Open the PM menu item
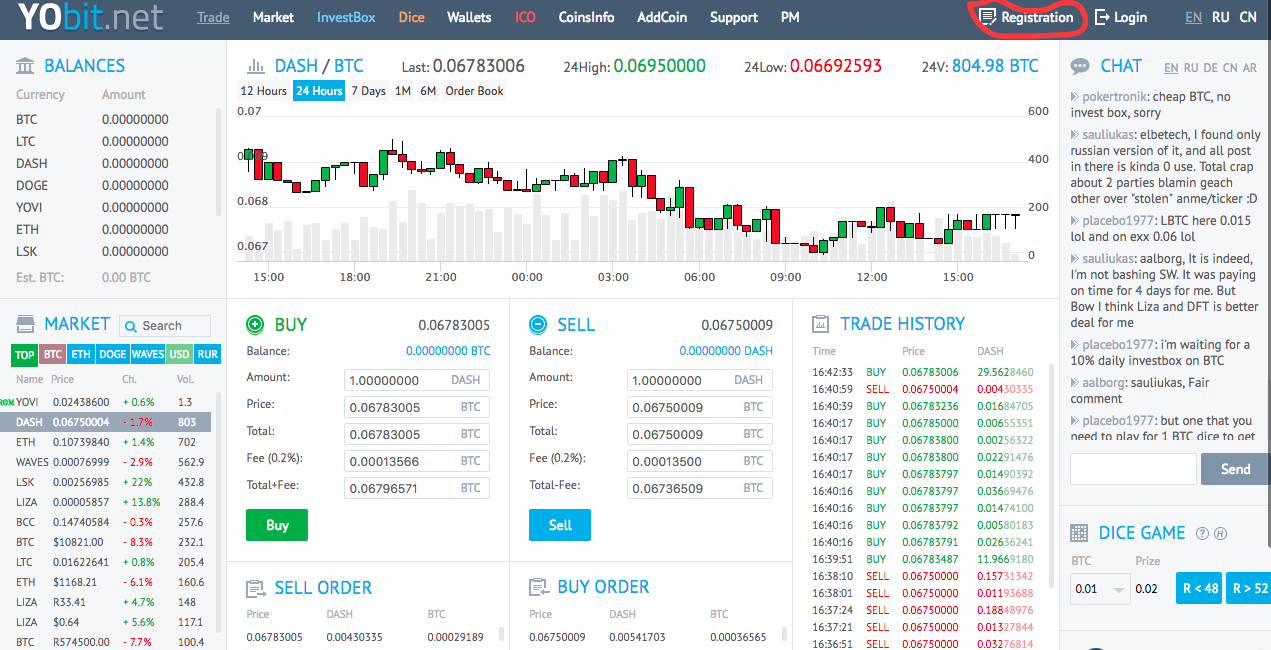This screenshot has height=650, width=1271. [790, 17]
